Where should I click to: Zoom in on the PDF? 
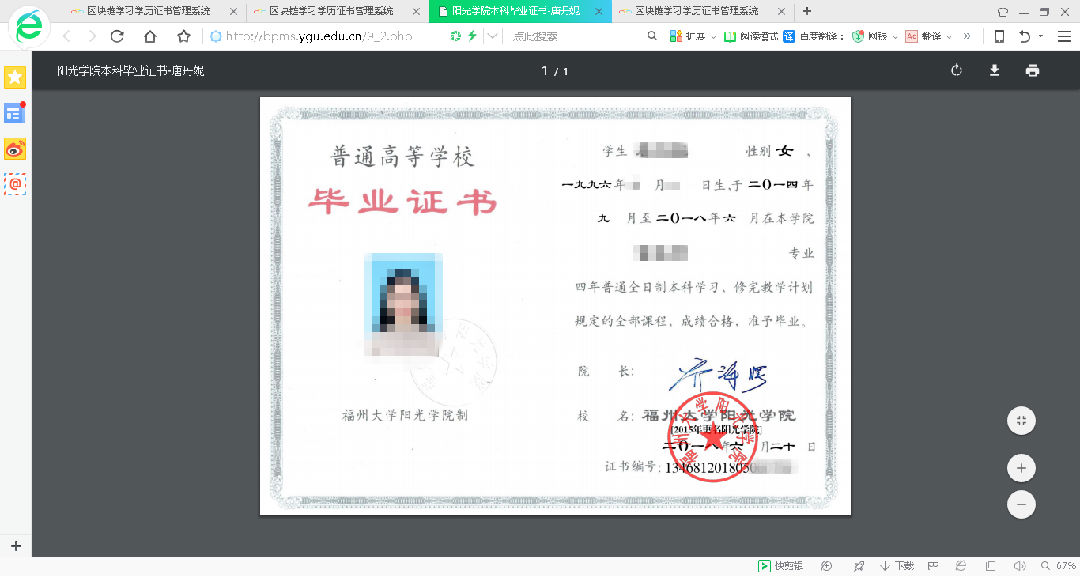click(1021, 468)
